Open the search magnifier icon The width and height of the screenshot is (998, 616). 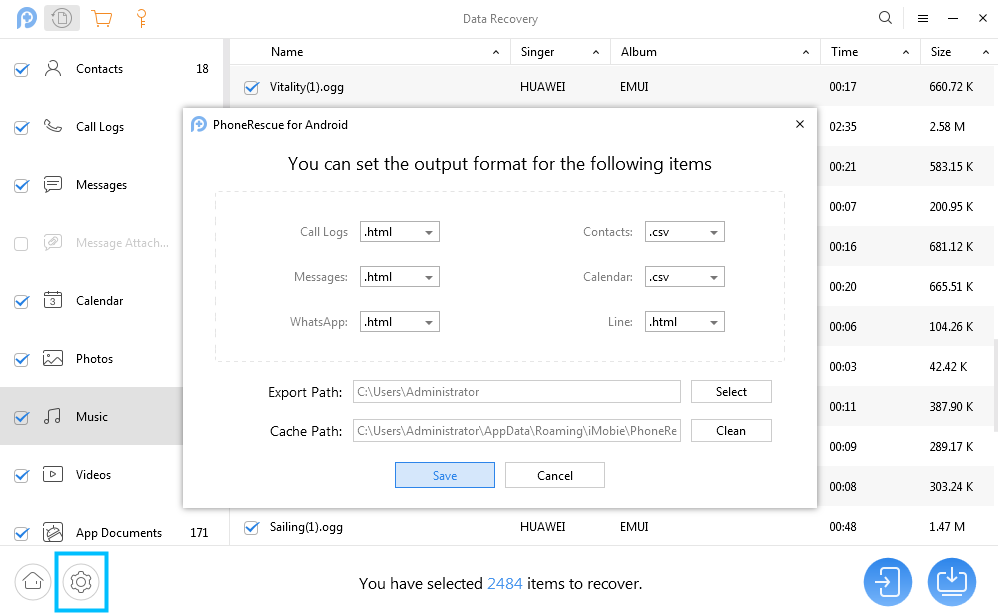pos(885,18)
